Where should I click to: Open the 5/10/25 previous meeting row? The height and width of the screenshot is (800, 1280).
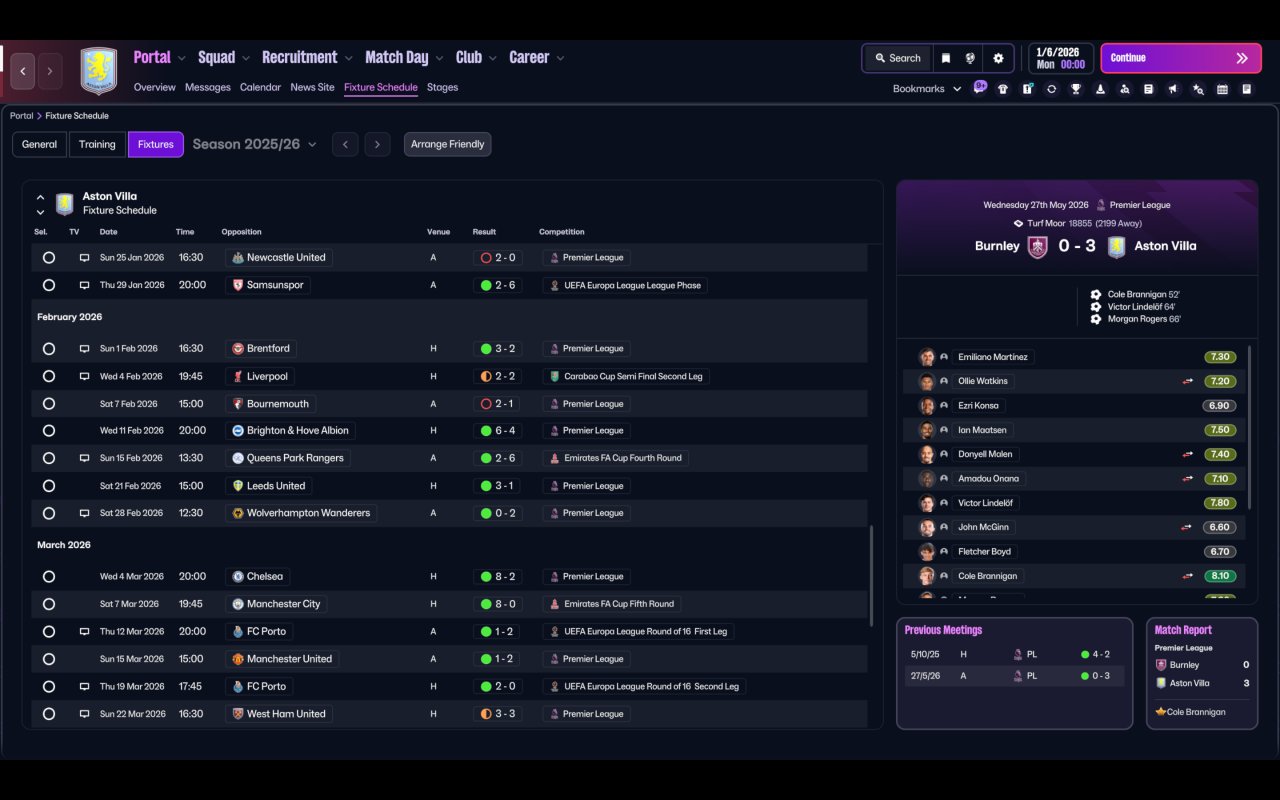click(x=1014, y=654)
